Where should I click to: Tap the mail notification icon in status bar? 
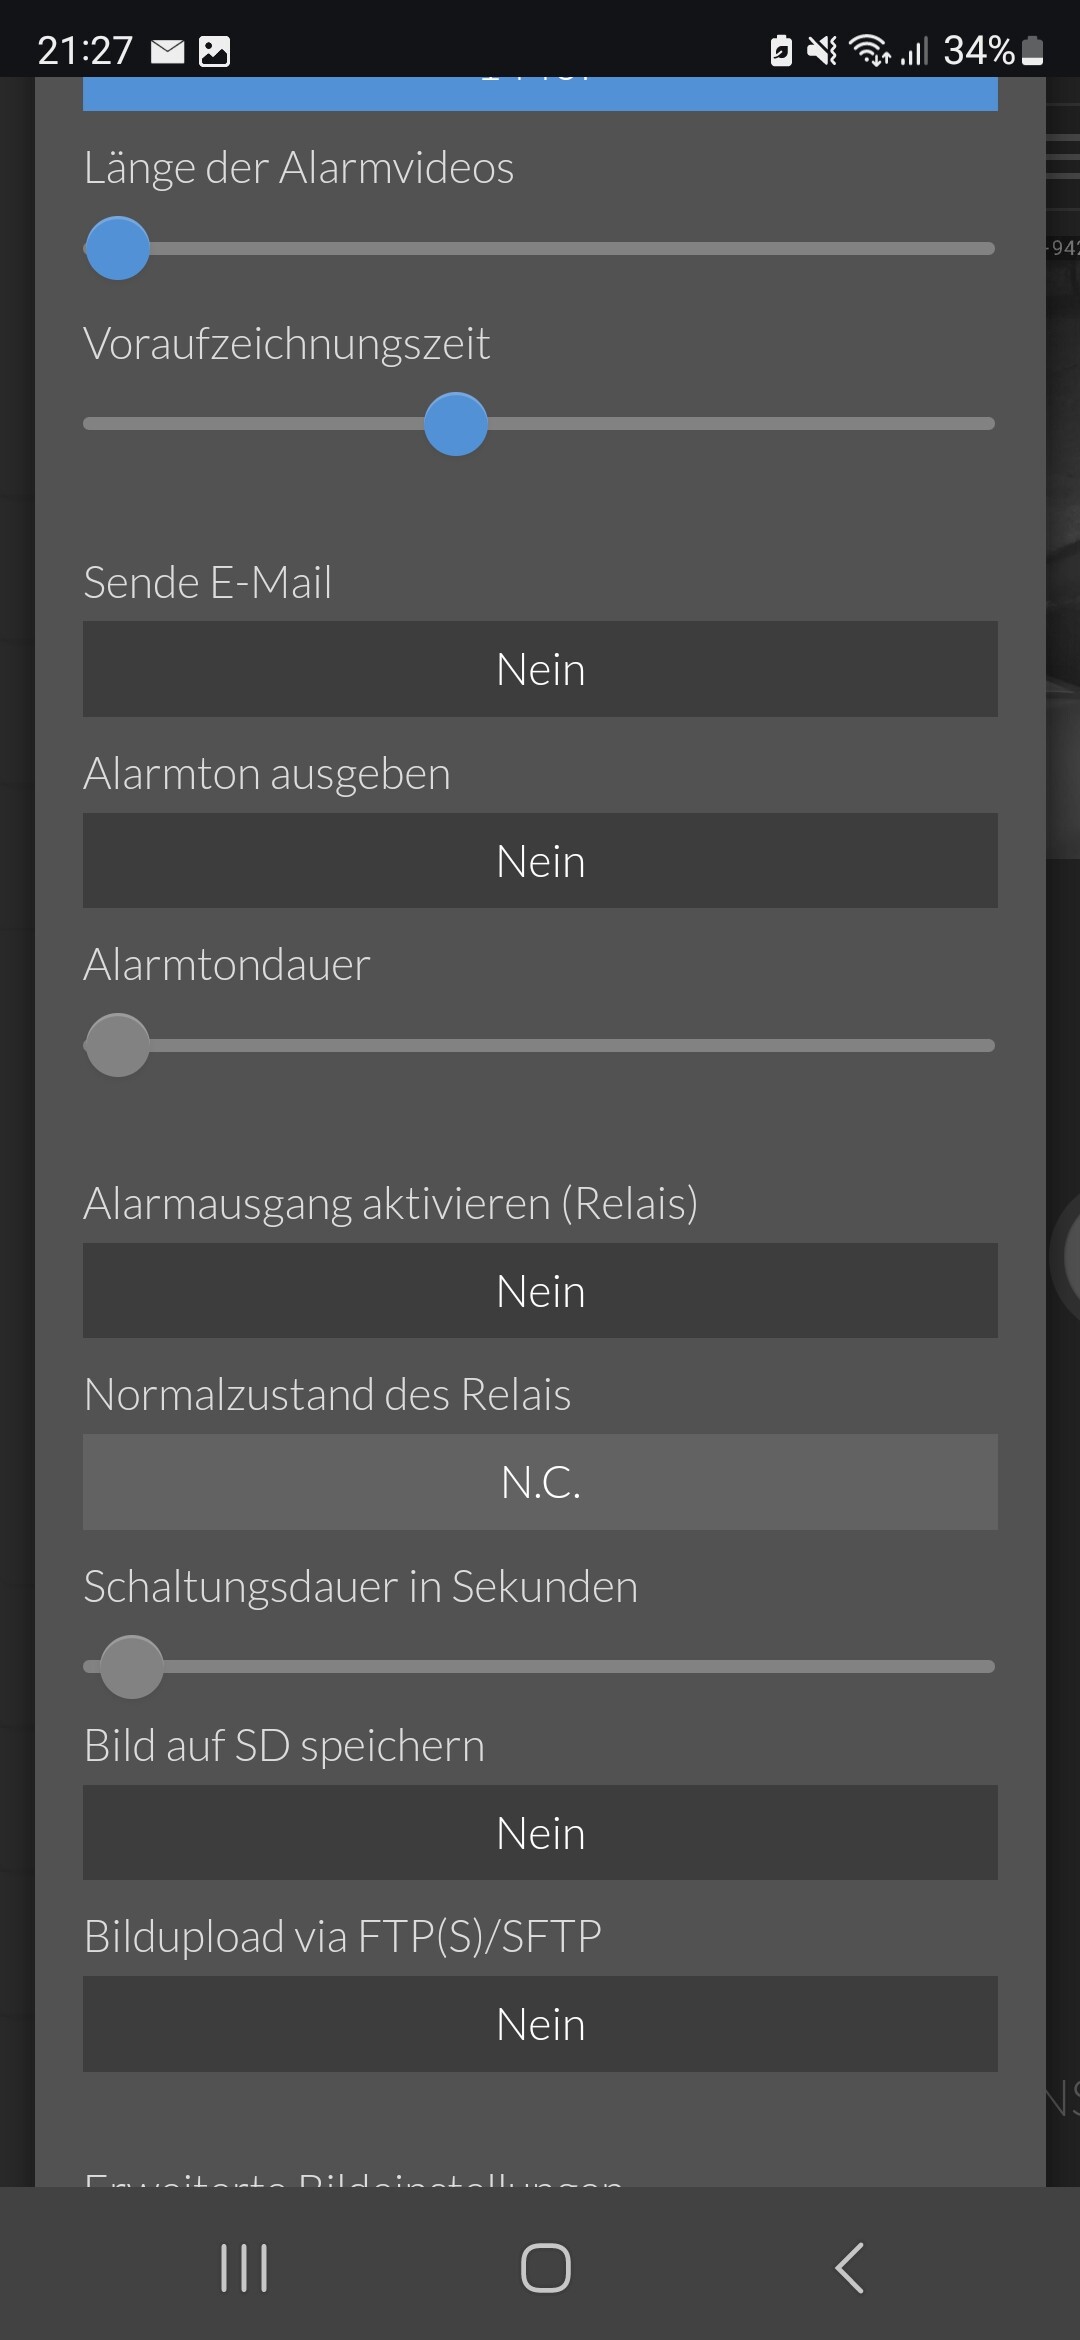pos(168,51)
